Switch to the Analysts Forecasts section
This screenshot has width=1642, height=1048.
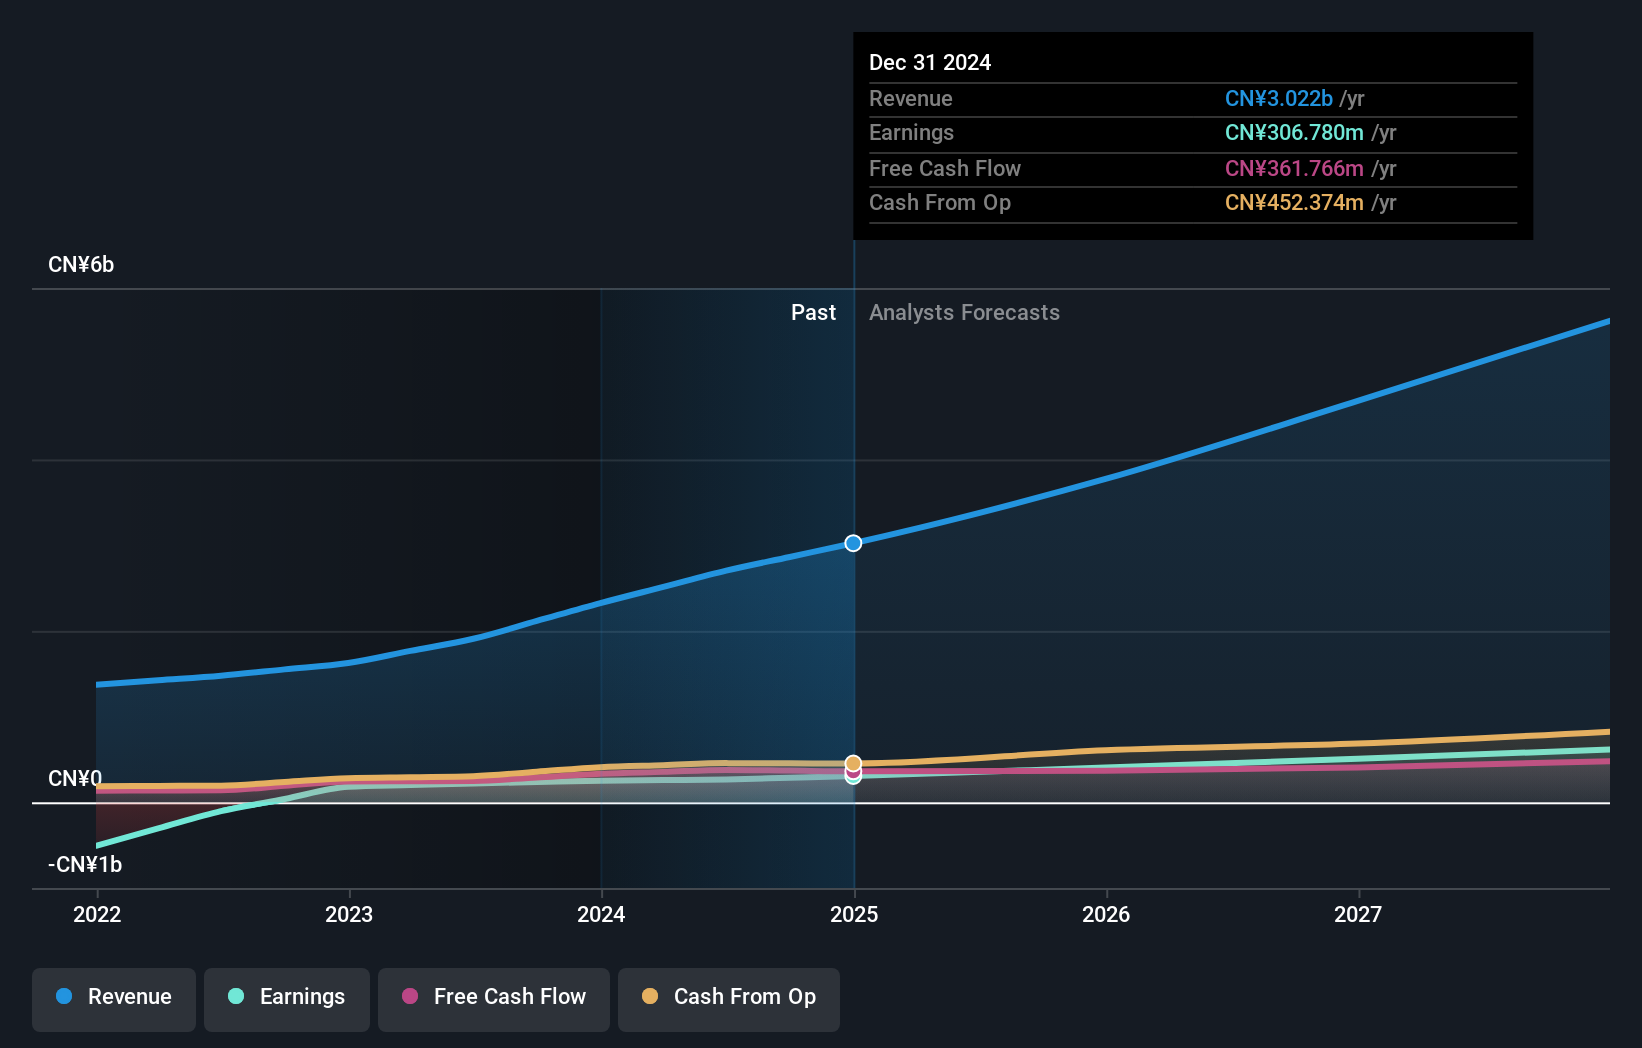tap(964, 312)
